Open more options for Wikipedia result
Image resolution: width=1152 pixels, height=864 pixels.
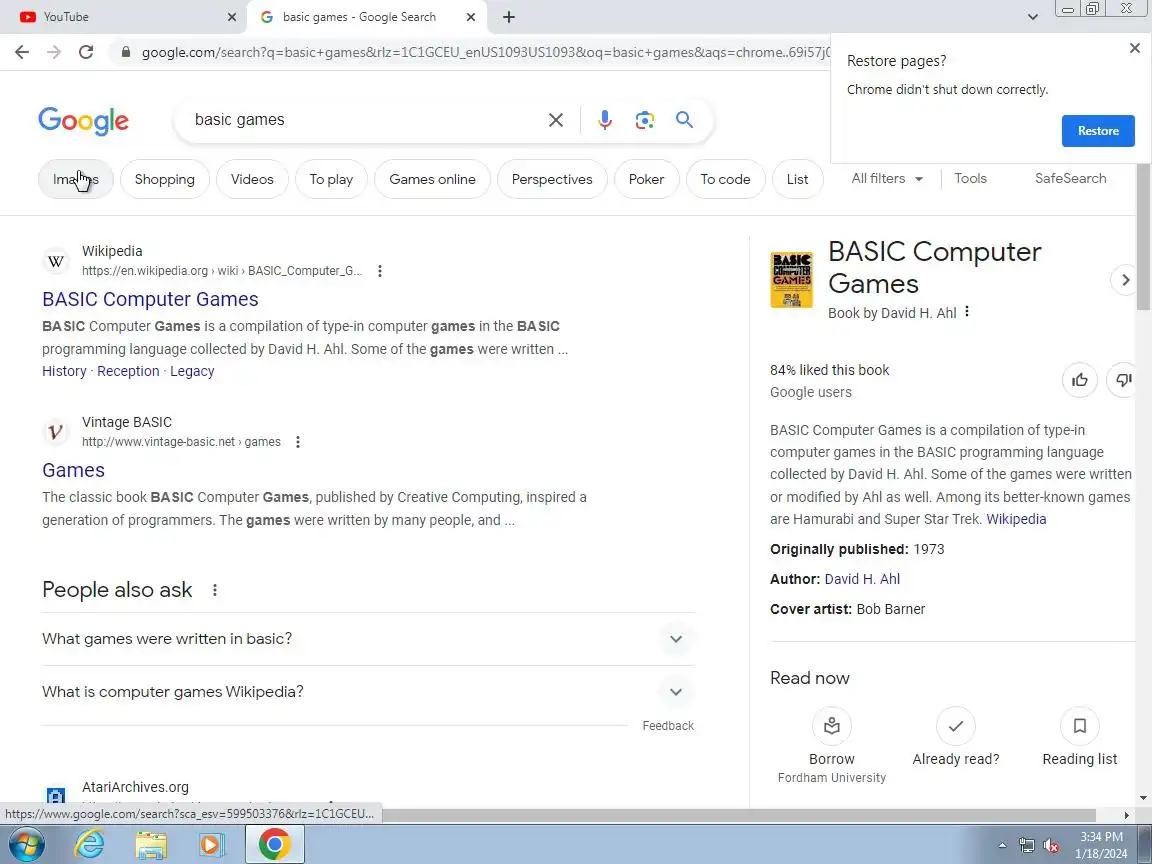coord(380,271)
